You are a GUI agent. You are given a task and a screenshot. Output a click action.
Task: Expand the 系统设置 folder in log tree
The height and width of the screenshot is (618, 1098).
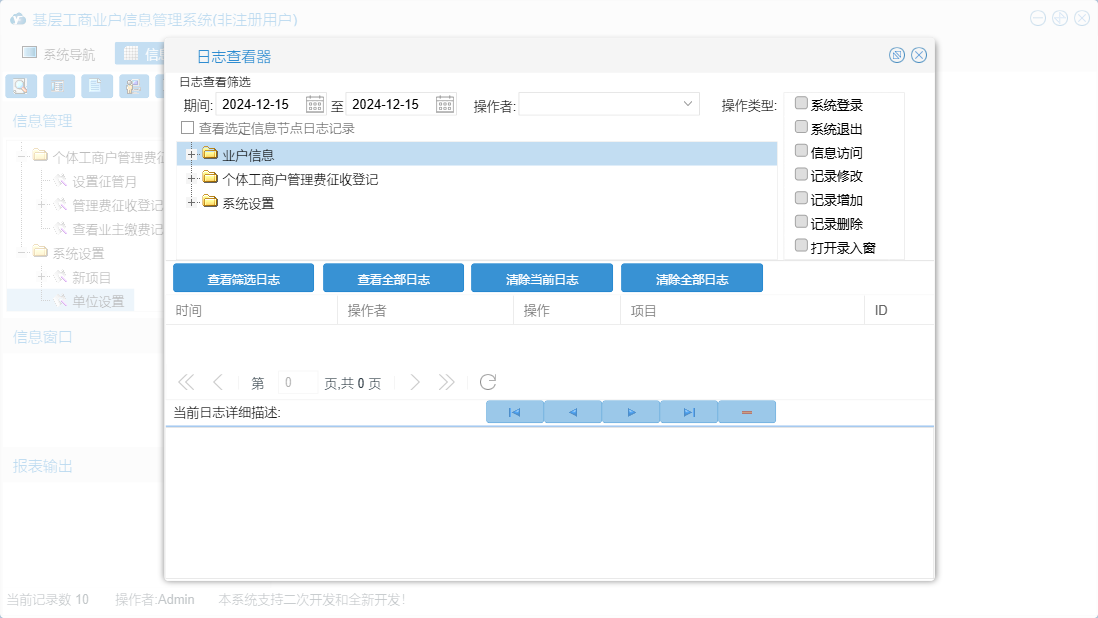[x=190, y=203]
